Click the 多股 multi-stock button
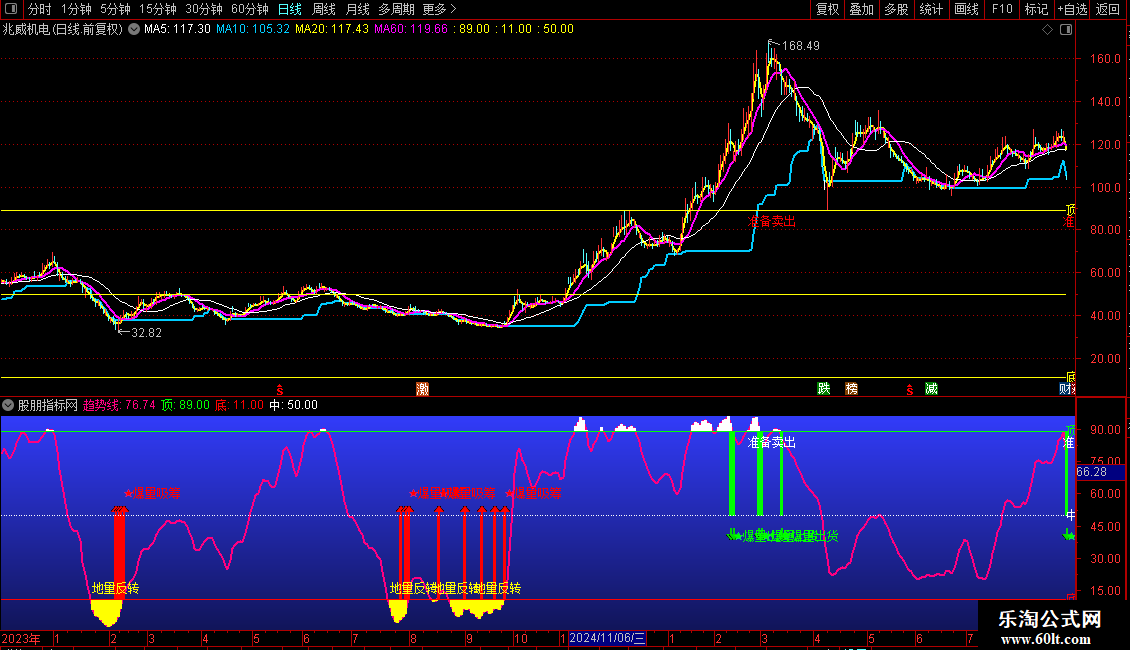The width and height of the screenshot is (1130, 650). [x=897, y=9]
